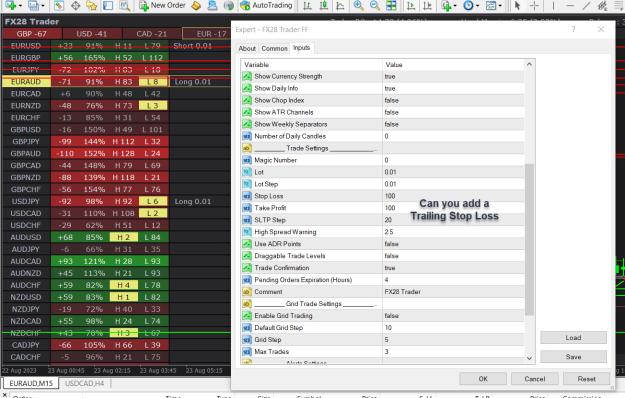
Task: Toggle chart auto scroll icon
Action: coord(411,5)
